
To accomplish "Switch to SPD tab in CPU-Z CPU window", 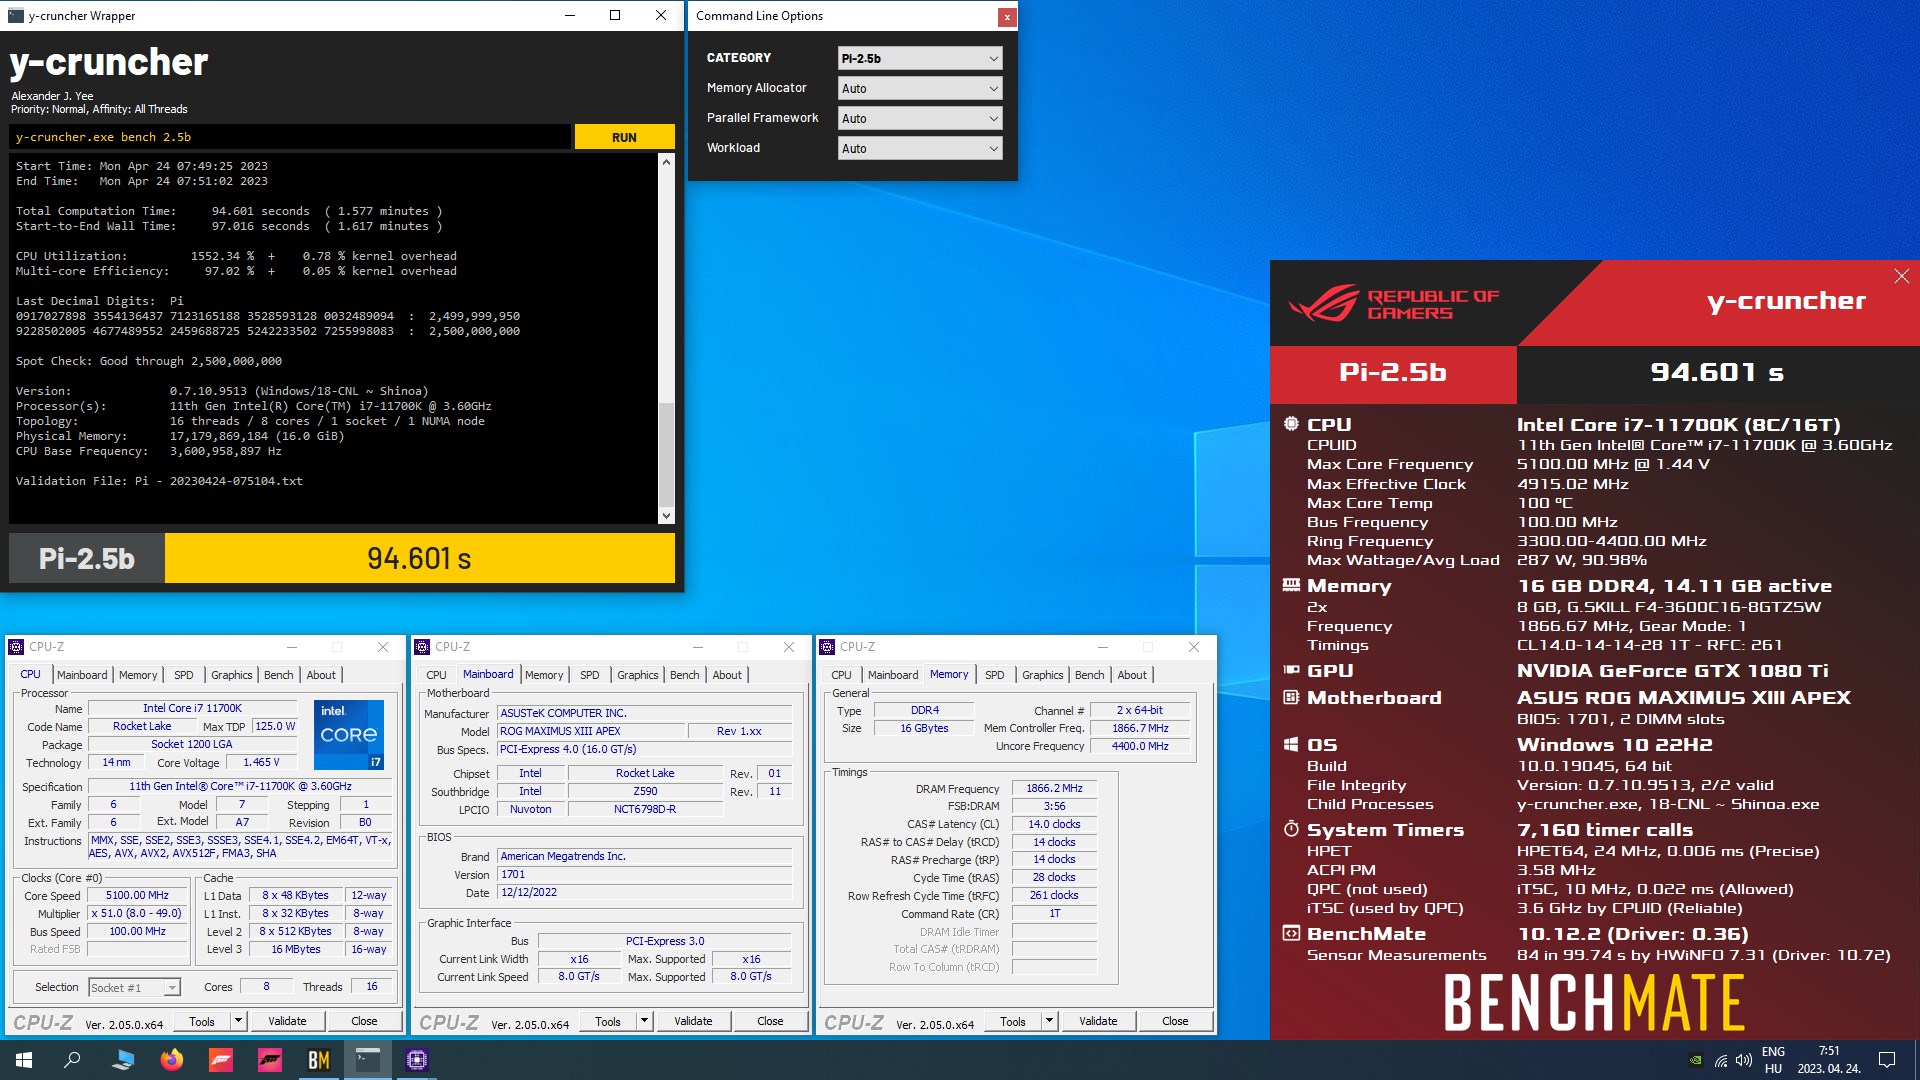I will click(184, 675).
